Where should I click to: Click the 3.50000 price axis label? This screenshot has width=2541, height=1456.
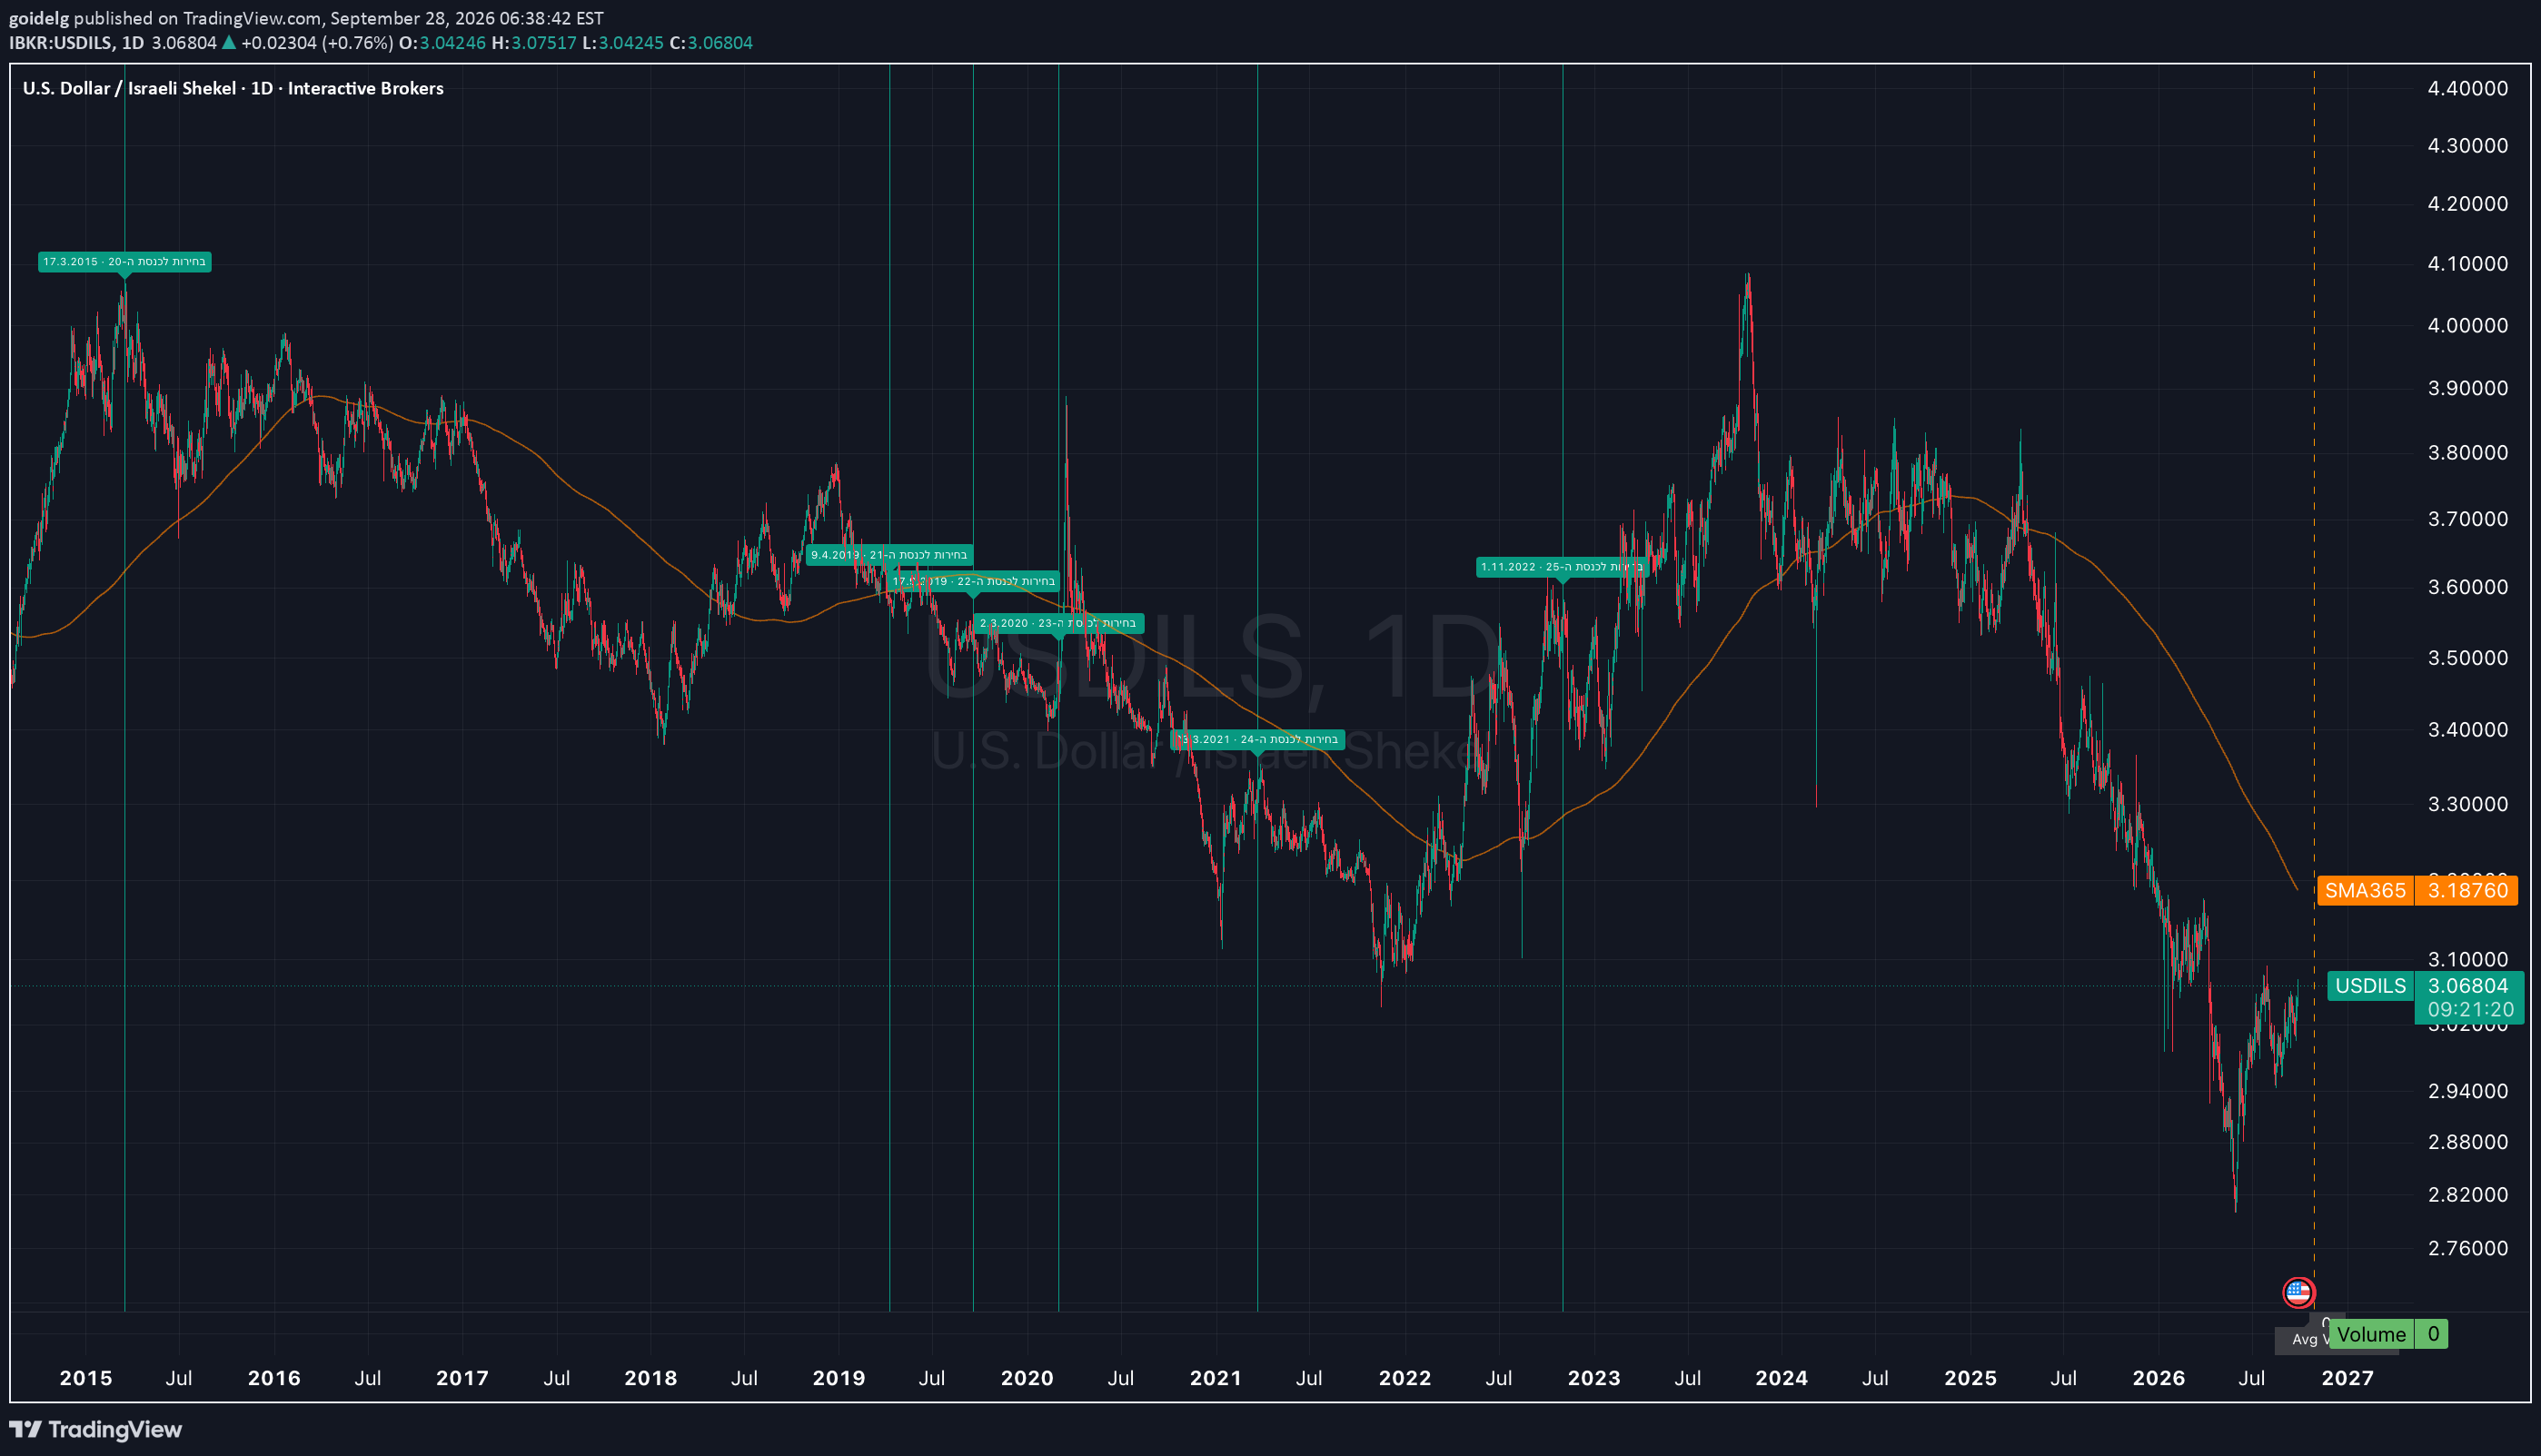click(x=2468, y=658)
